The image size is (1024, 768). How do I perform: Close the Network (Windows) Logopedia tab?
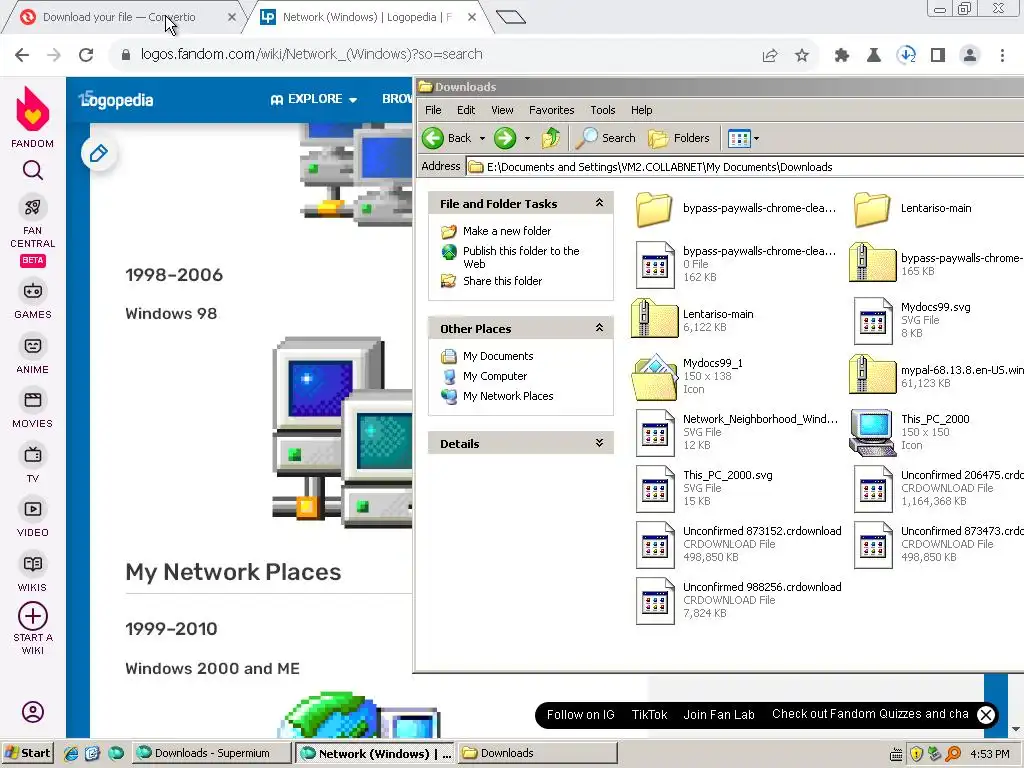click(472, 18)
